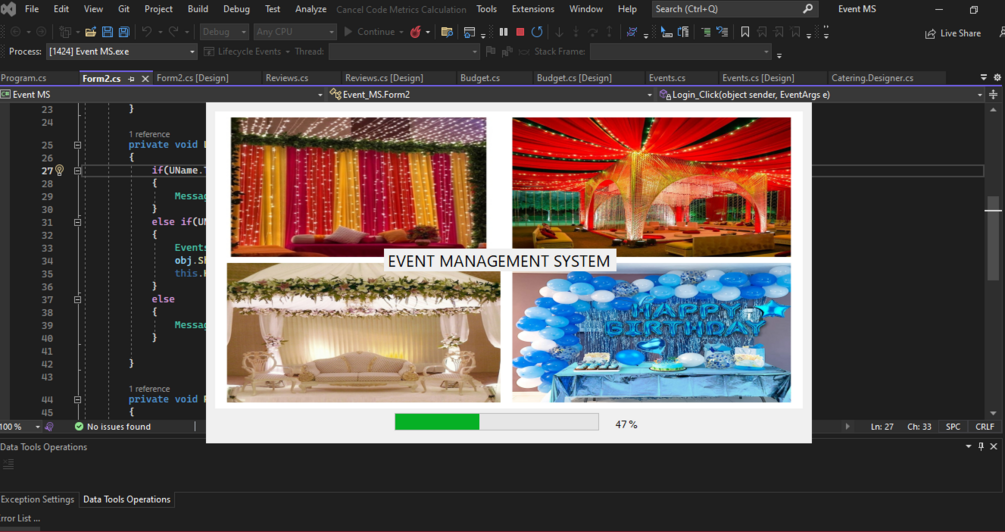The image size is (1005, 532).
Task: Click the Find in Files folder icon
Action: click(447, 32)
